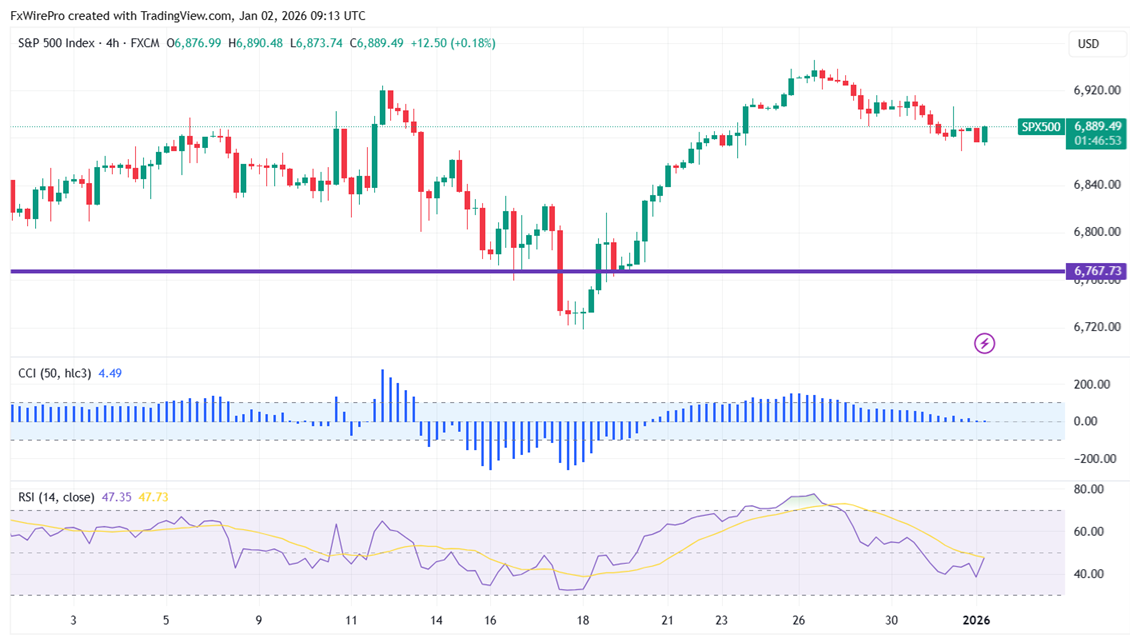Click the FxWirePro TradingView attribution text

[187, 16]
